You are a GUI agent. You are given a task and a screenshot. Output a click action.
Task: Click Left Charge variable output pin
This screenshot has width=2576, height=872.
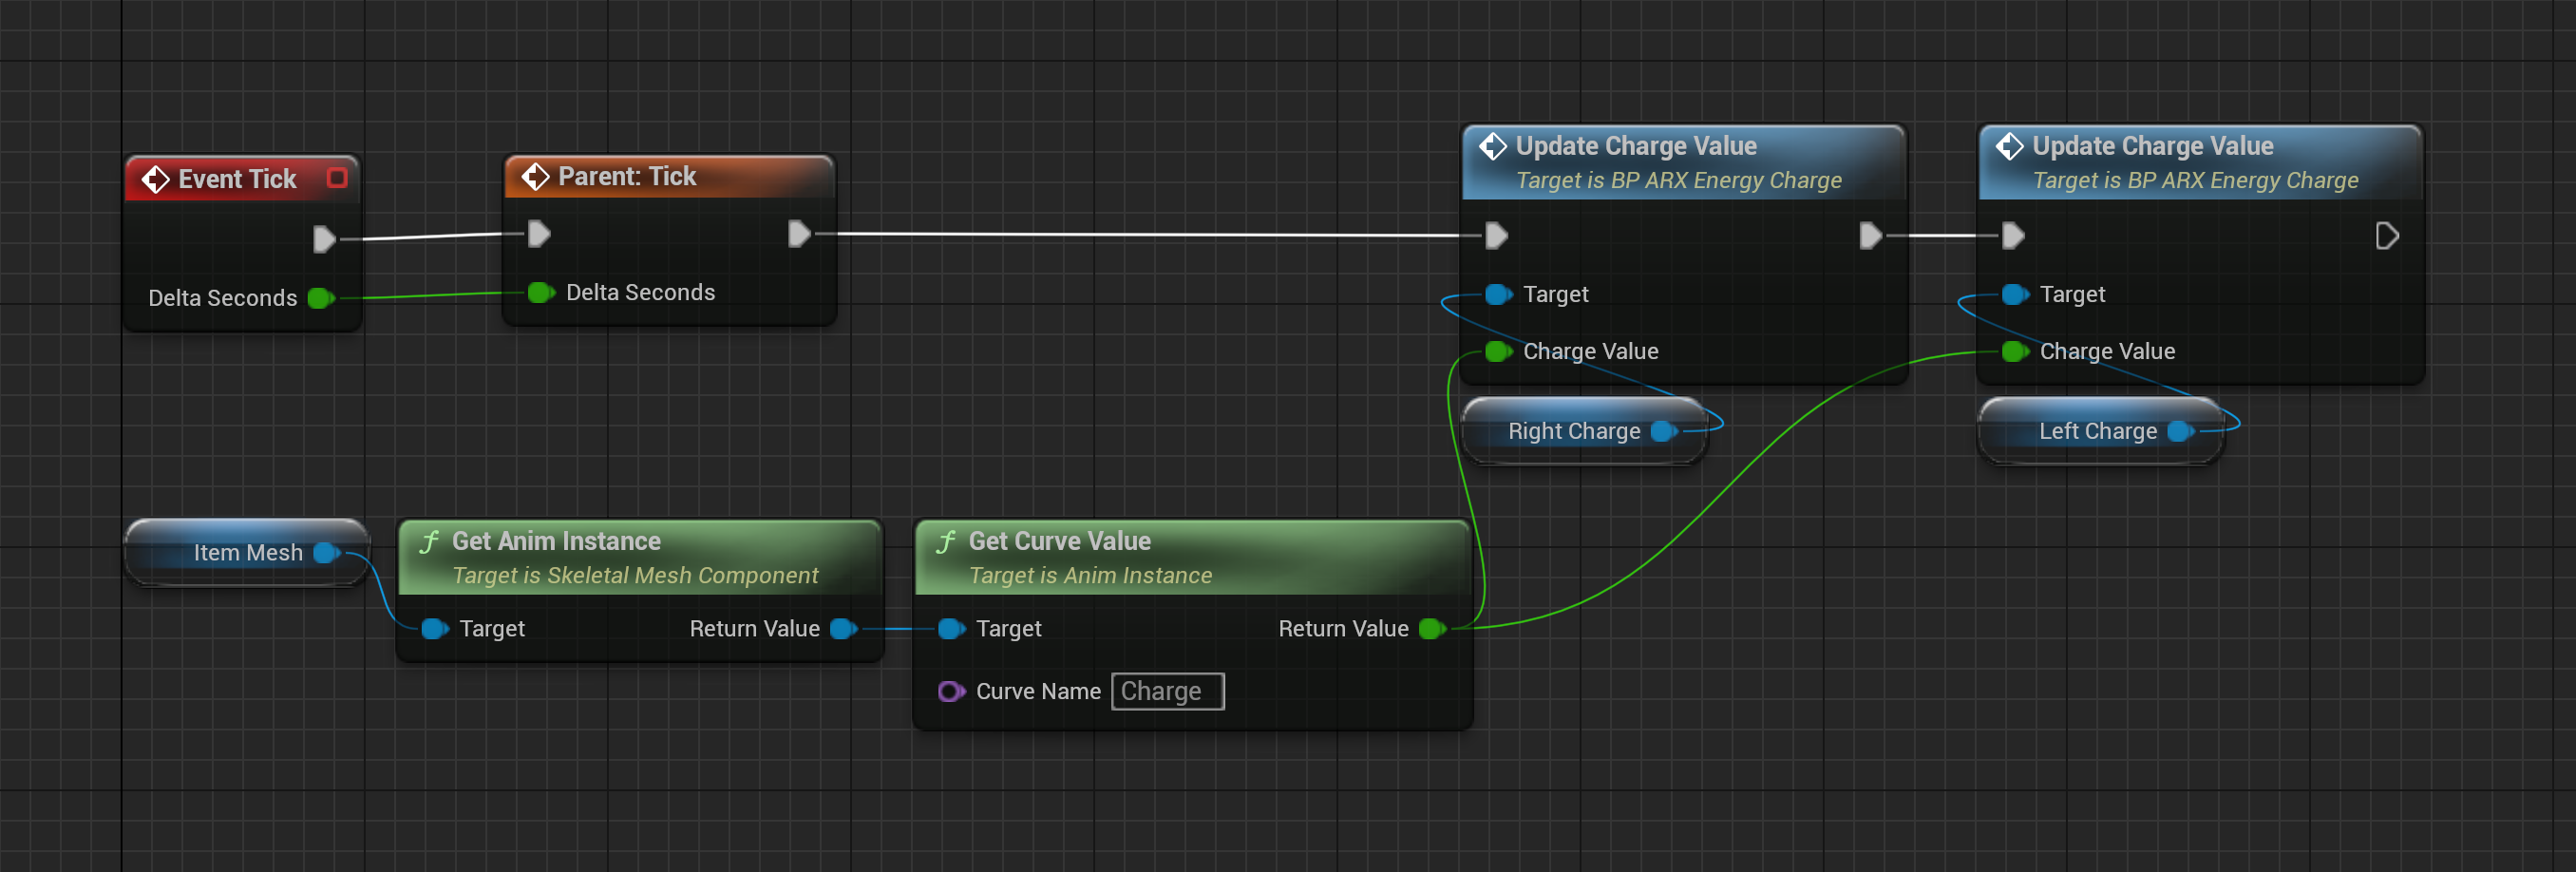click(x=2181, y=432)
